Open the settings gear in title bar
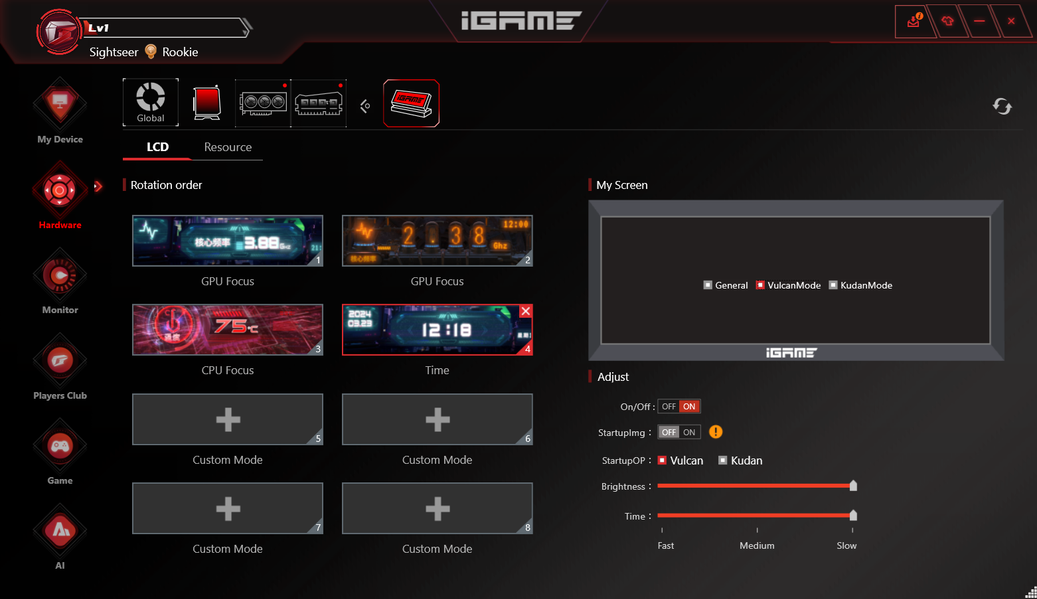 point(948,21)
